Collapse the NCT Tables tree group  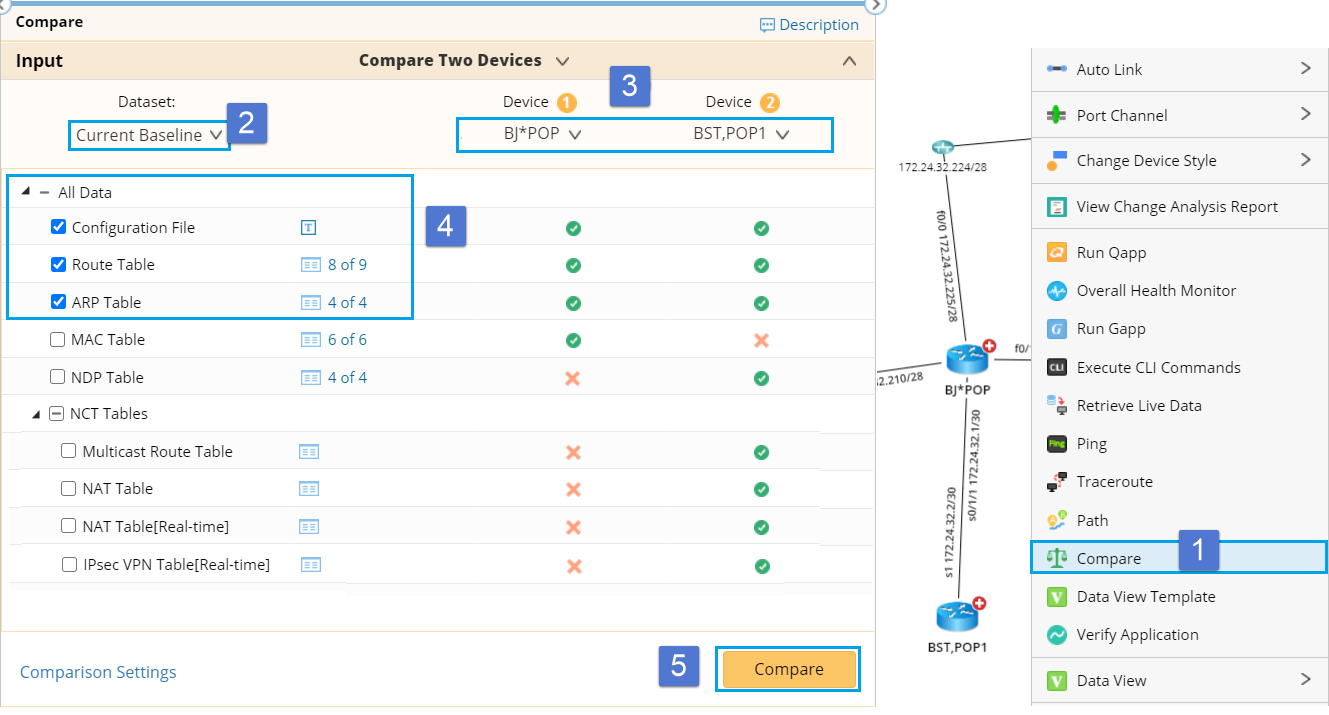coord(37,414)
